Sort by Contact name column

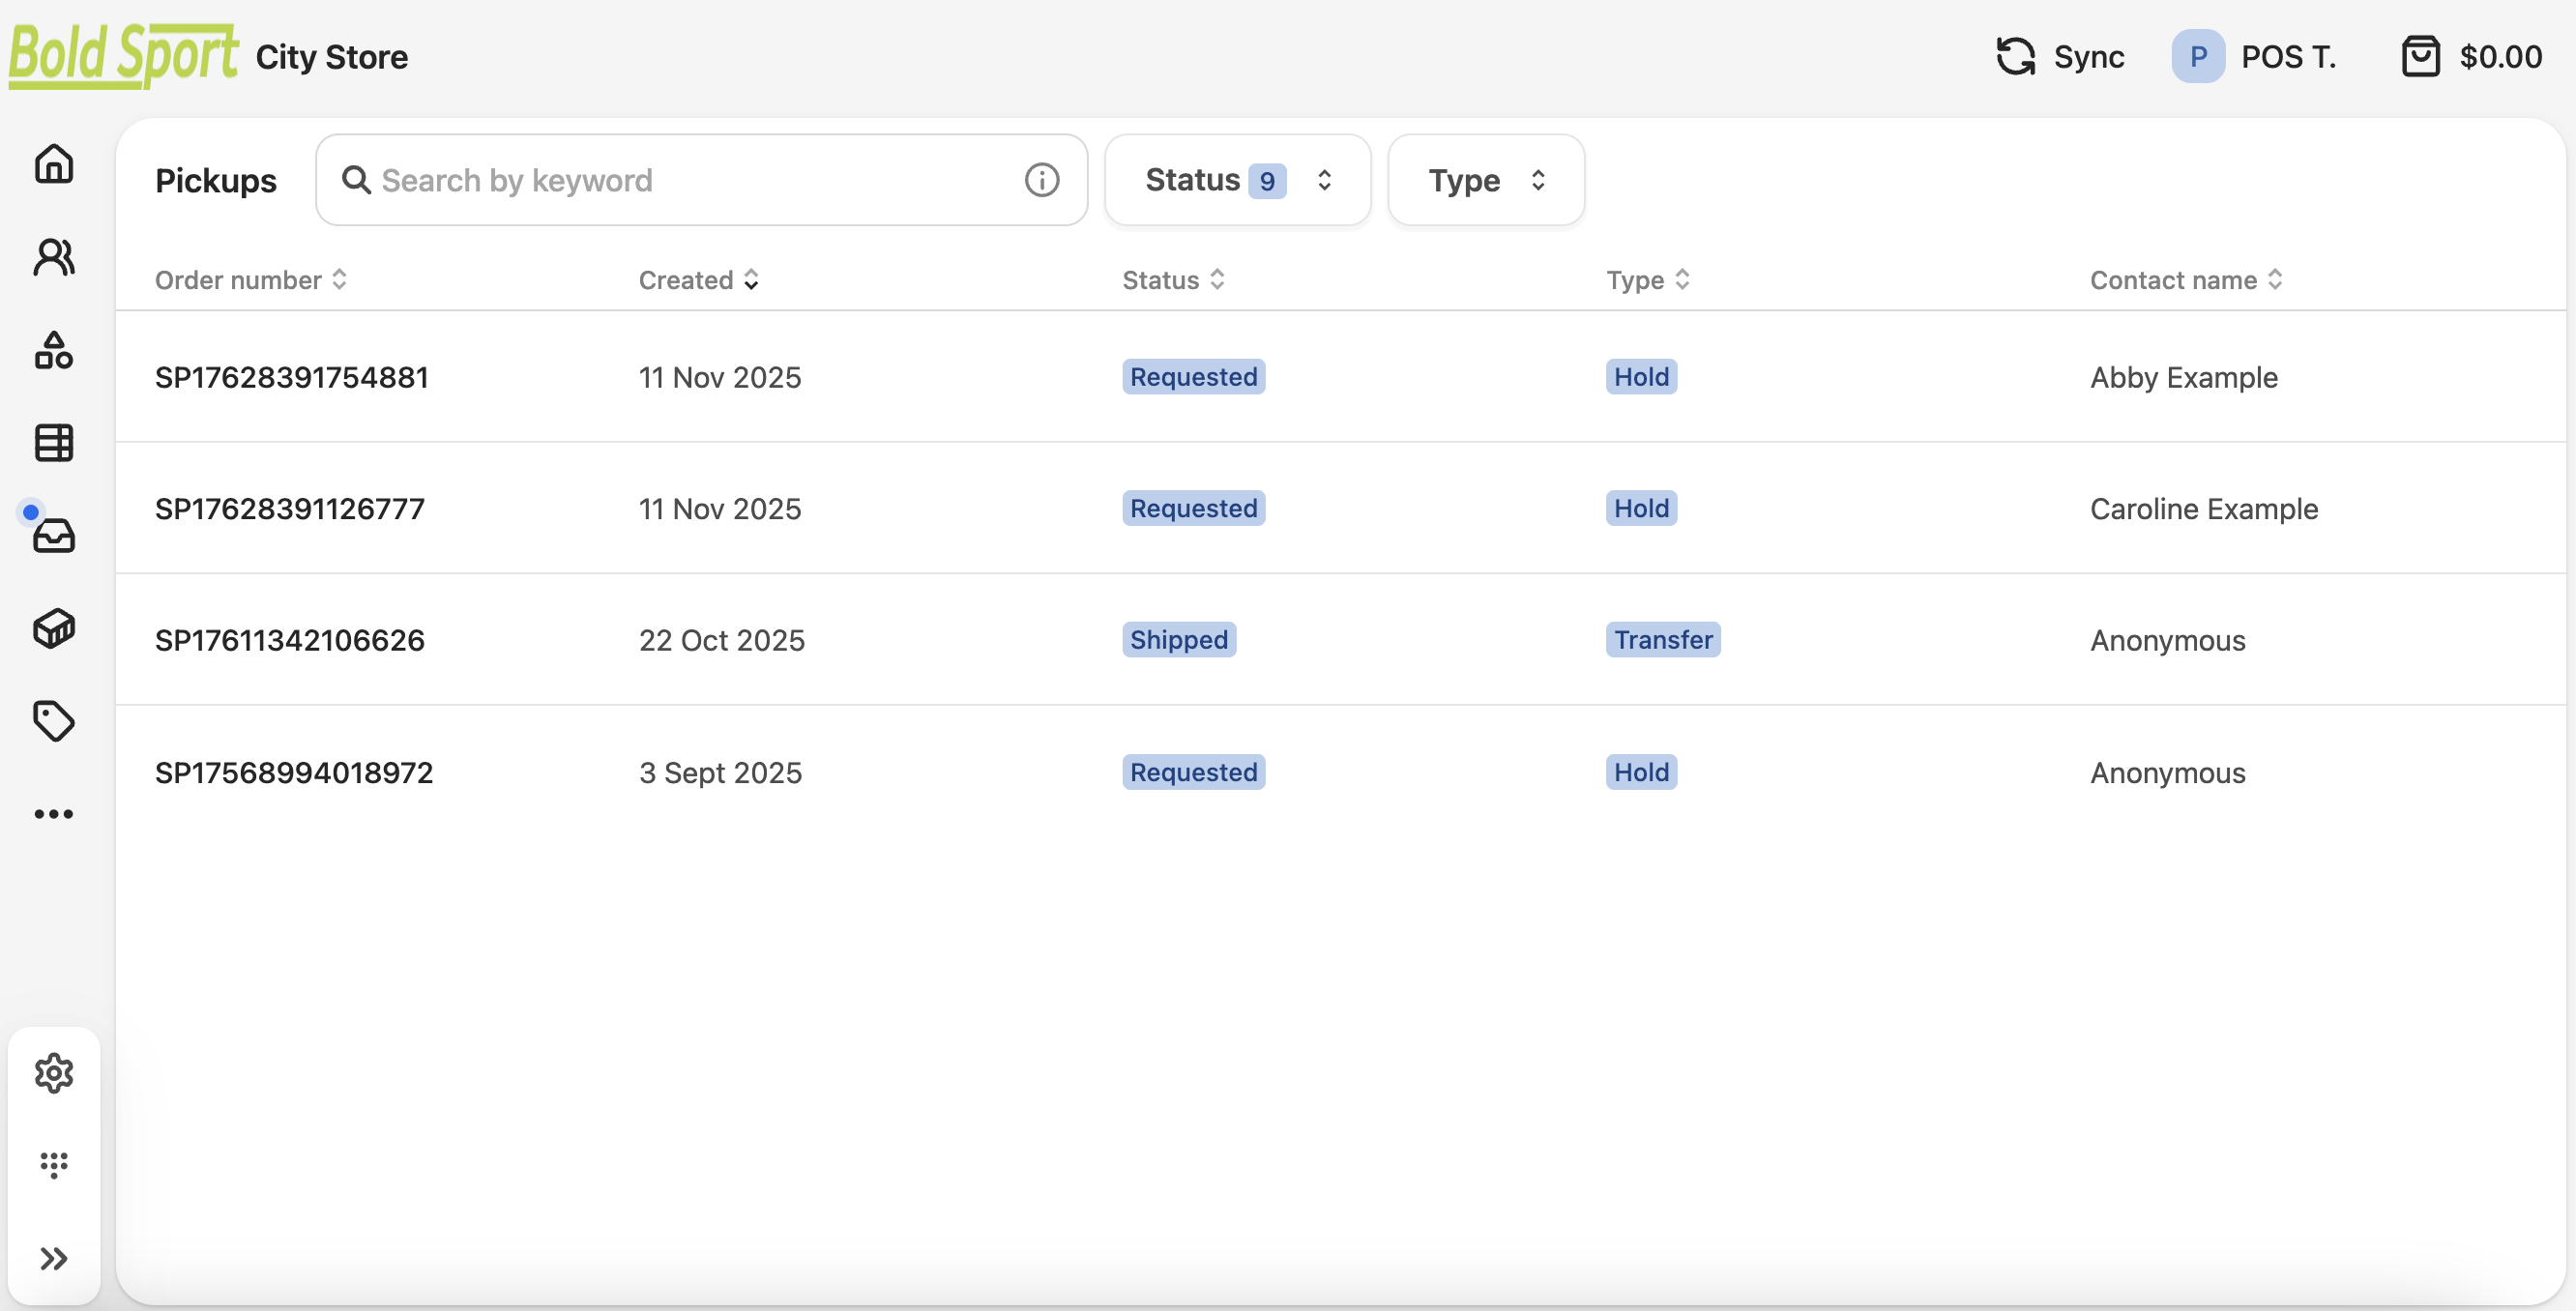(2186, 280)
